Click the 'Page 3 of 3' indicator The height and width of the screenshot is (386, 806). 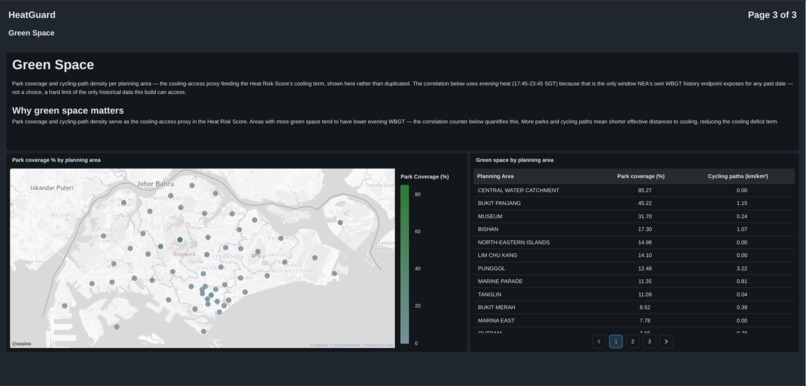coord(772,15)
